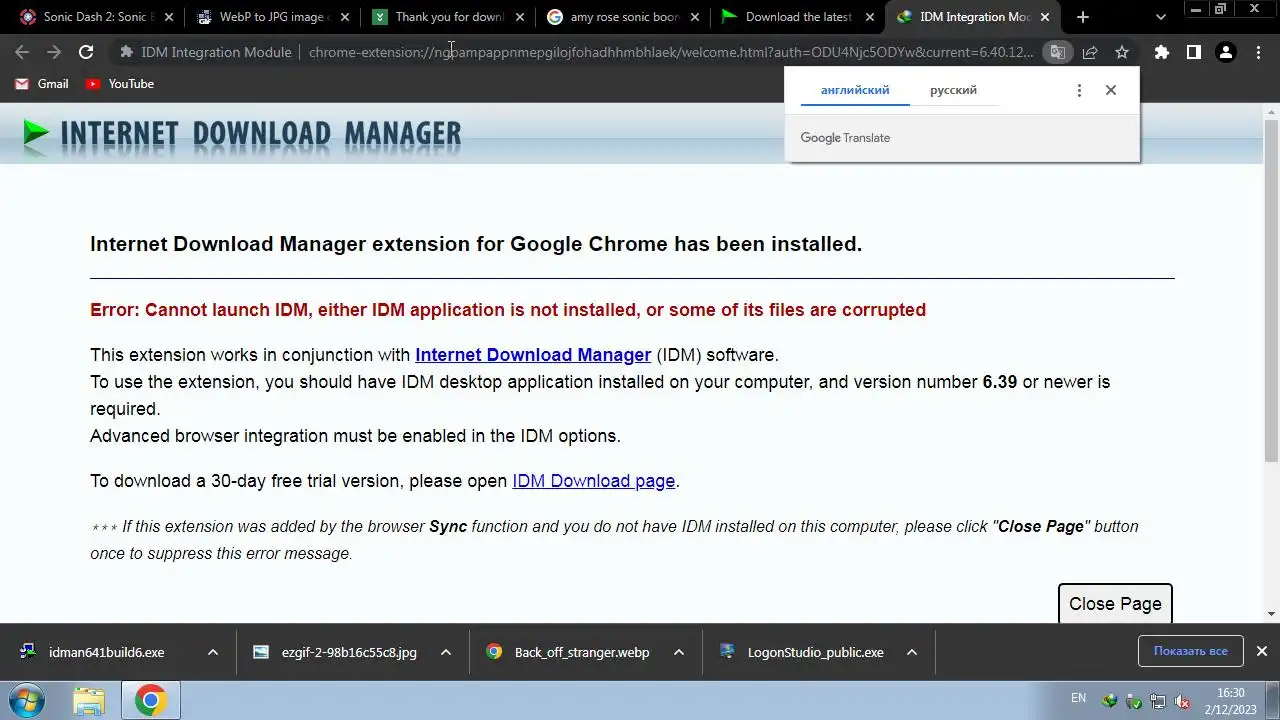
Task: Go back to the previous page
Action: [x=22, y=52]
